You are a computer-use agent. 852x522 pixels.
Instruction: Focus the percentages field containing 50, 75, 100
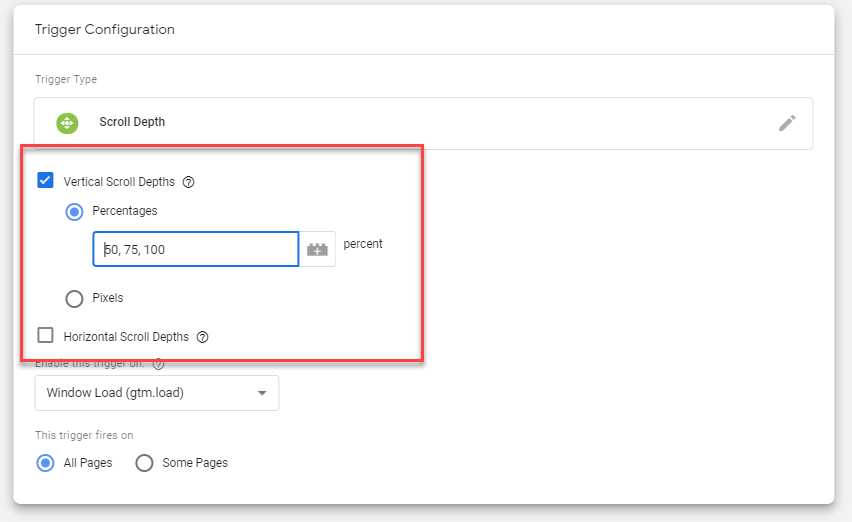[x=196, y=250]
